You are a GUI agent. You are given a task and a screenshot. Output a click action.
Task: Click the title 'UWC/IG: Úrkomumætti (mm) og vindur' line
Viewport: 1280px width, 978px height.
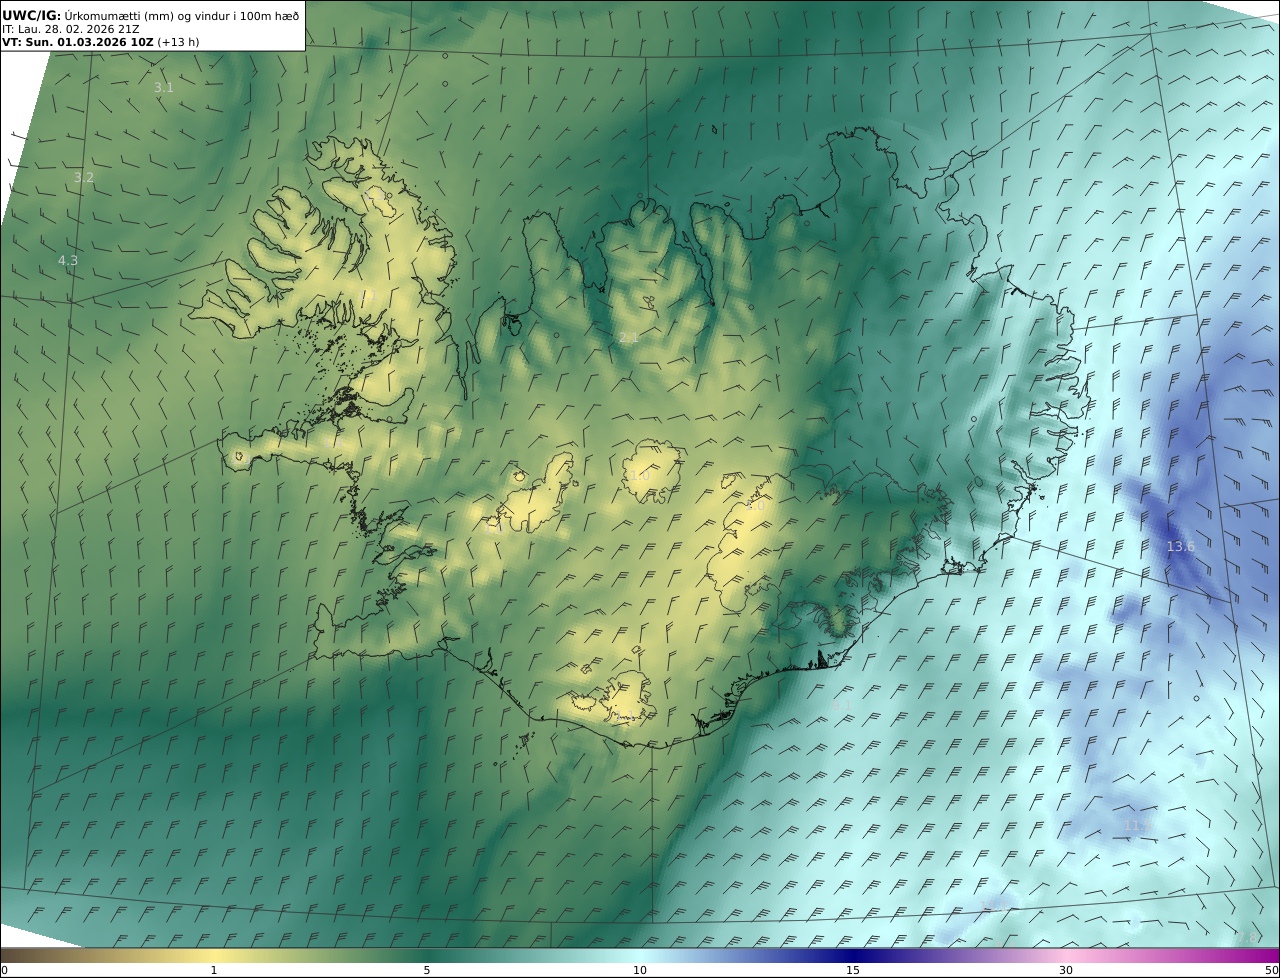tap(150, 15)
